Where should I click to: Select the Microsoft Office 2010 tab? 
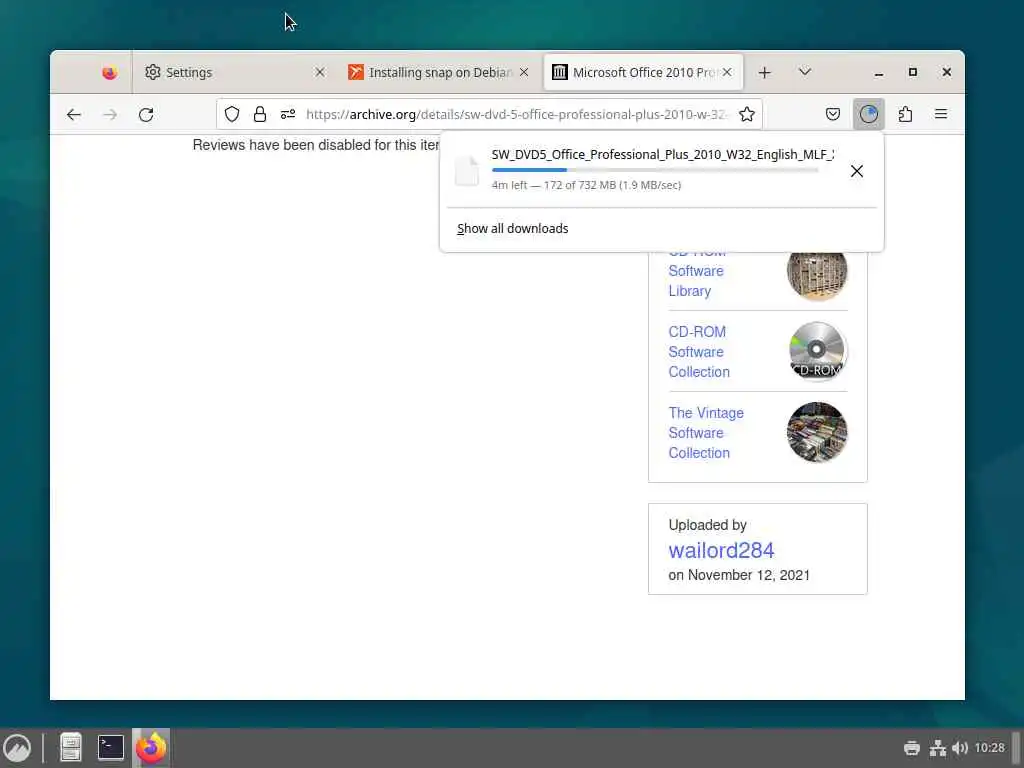pos(643,72)
